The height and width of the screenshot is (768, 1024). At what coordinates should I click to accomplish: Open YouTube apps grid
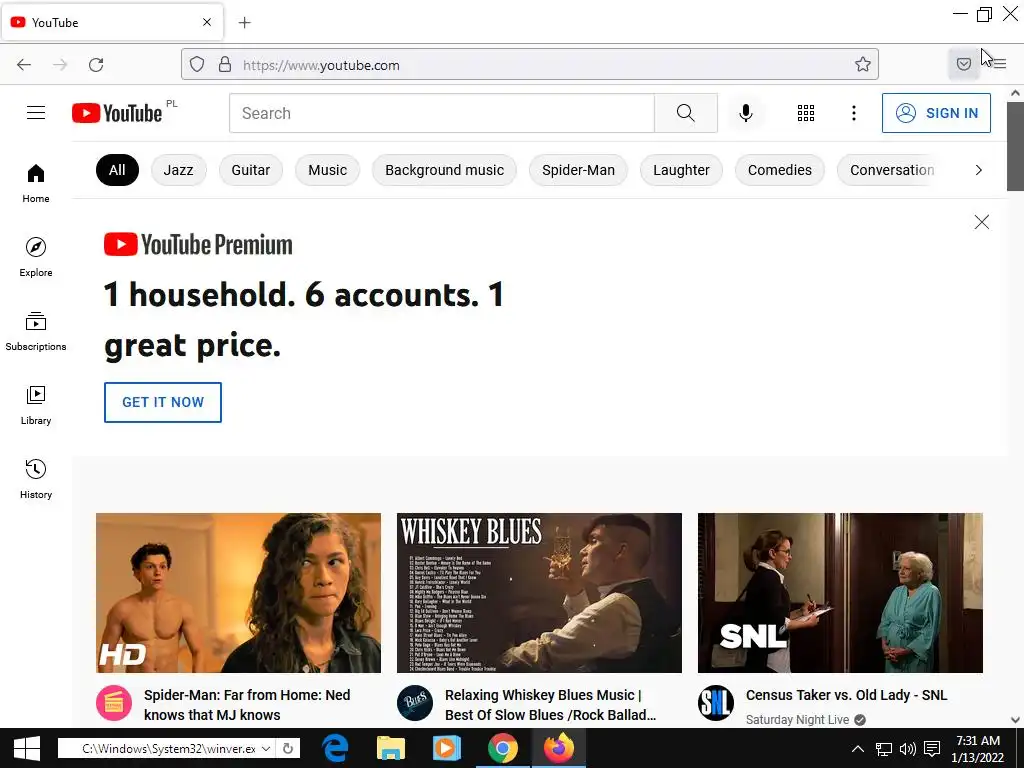(x=806, y=113)
